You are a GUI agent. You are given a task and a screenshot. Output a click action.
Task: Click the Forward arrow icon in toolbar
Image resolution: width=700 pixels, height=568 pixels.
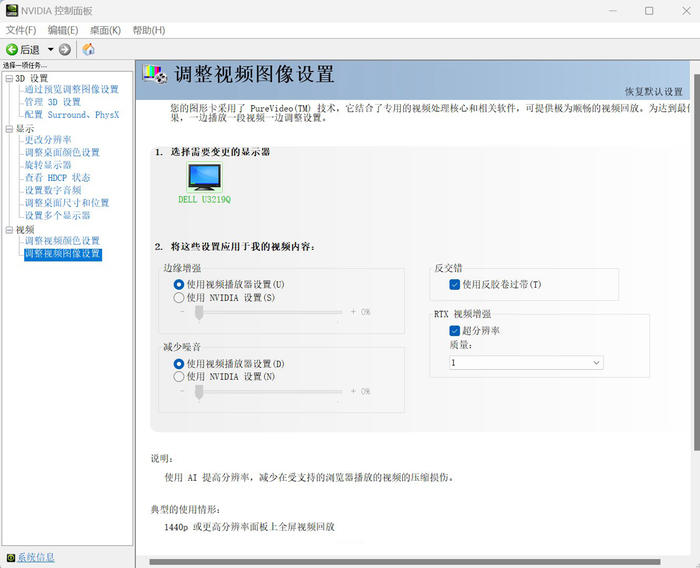65,49
